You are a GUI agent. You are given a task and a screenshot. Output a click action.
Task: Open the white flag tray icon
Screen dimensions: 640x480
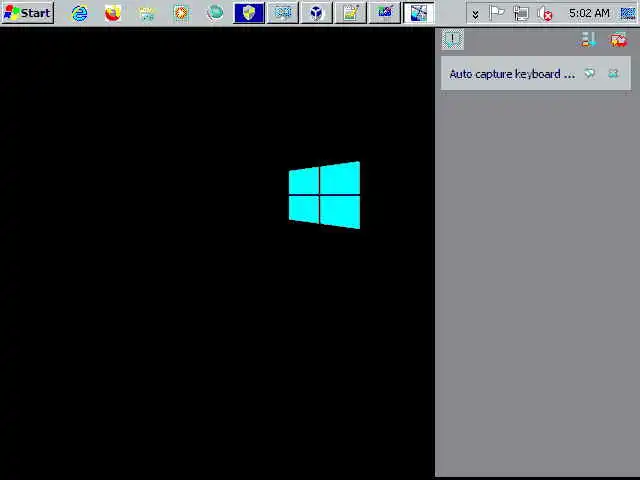click(496, 13)
